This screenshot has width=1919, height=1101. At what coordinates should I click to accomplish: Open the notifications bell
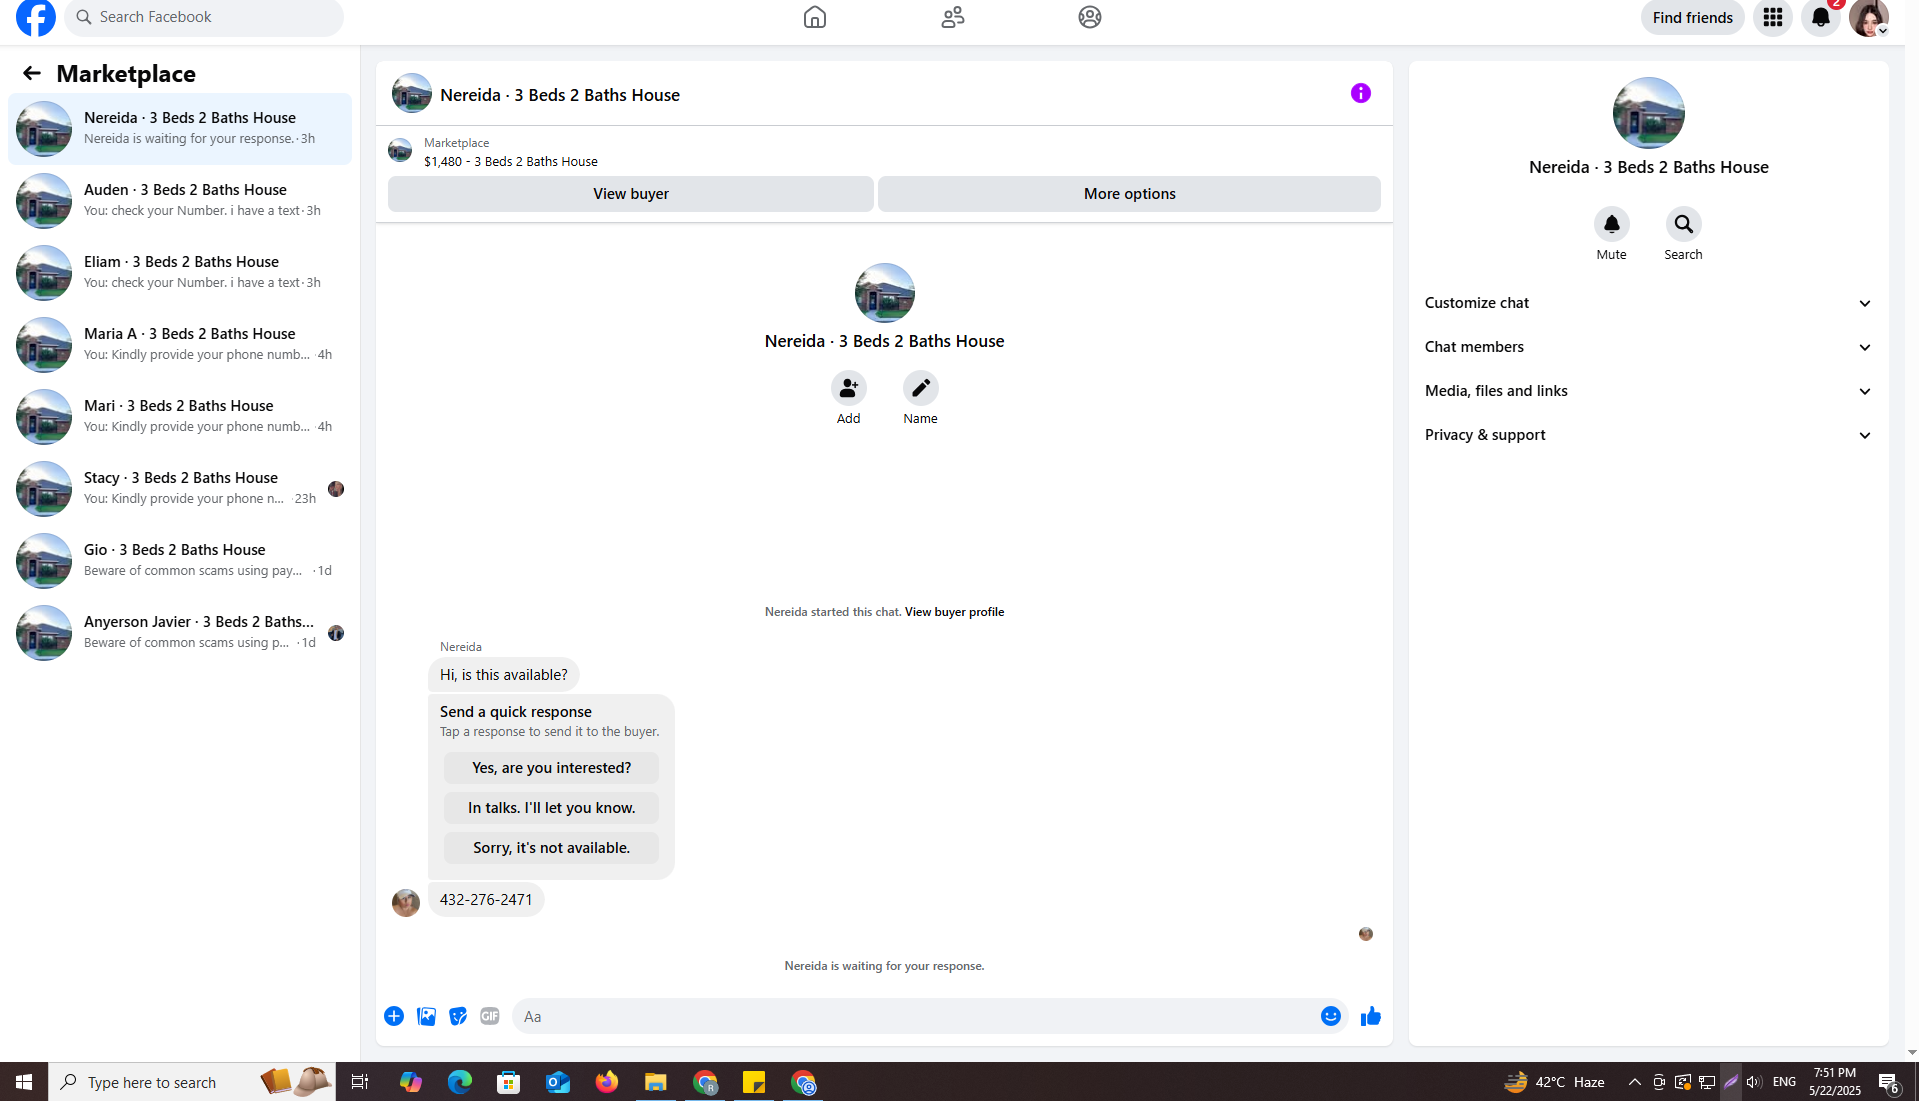pyautogui.click(x=1821, y=17)
